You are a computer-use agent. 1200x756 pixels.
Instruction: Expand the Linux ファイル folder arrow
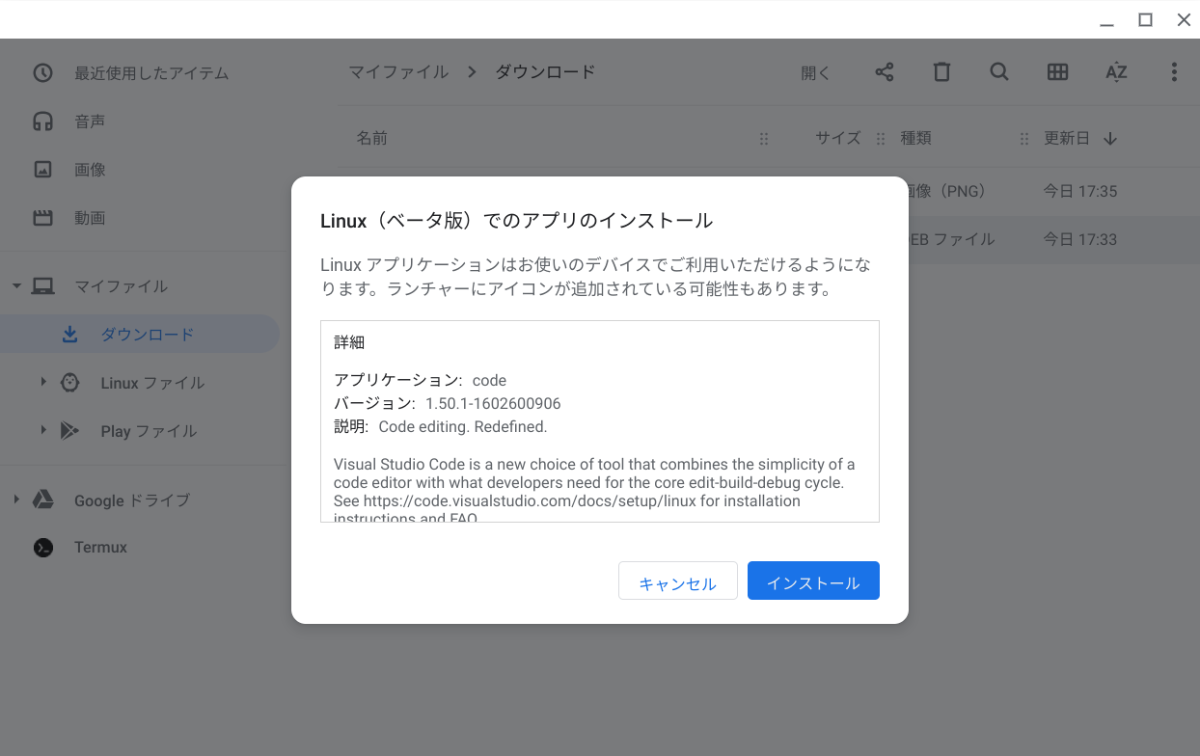(43, 382)
